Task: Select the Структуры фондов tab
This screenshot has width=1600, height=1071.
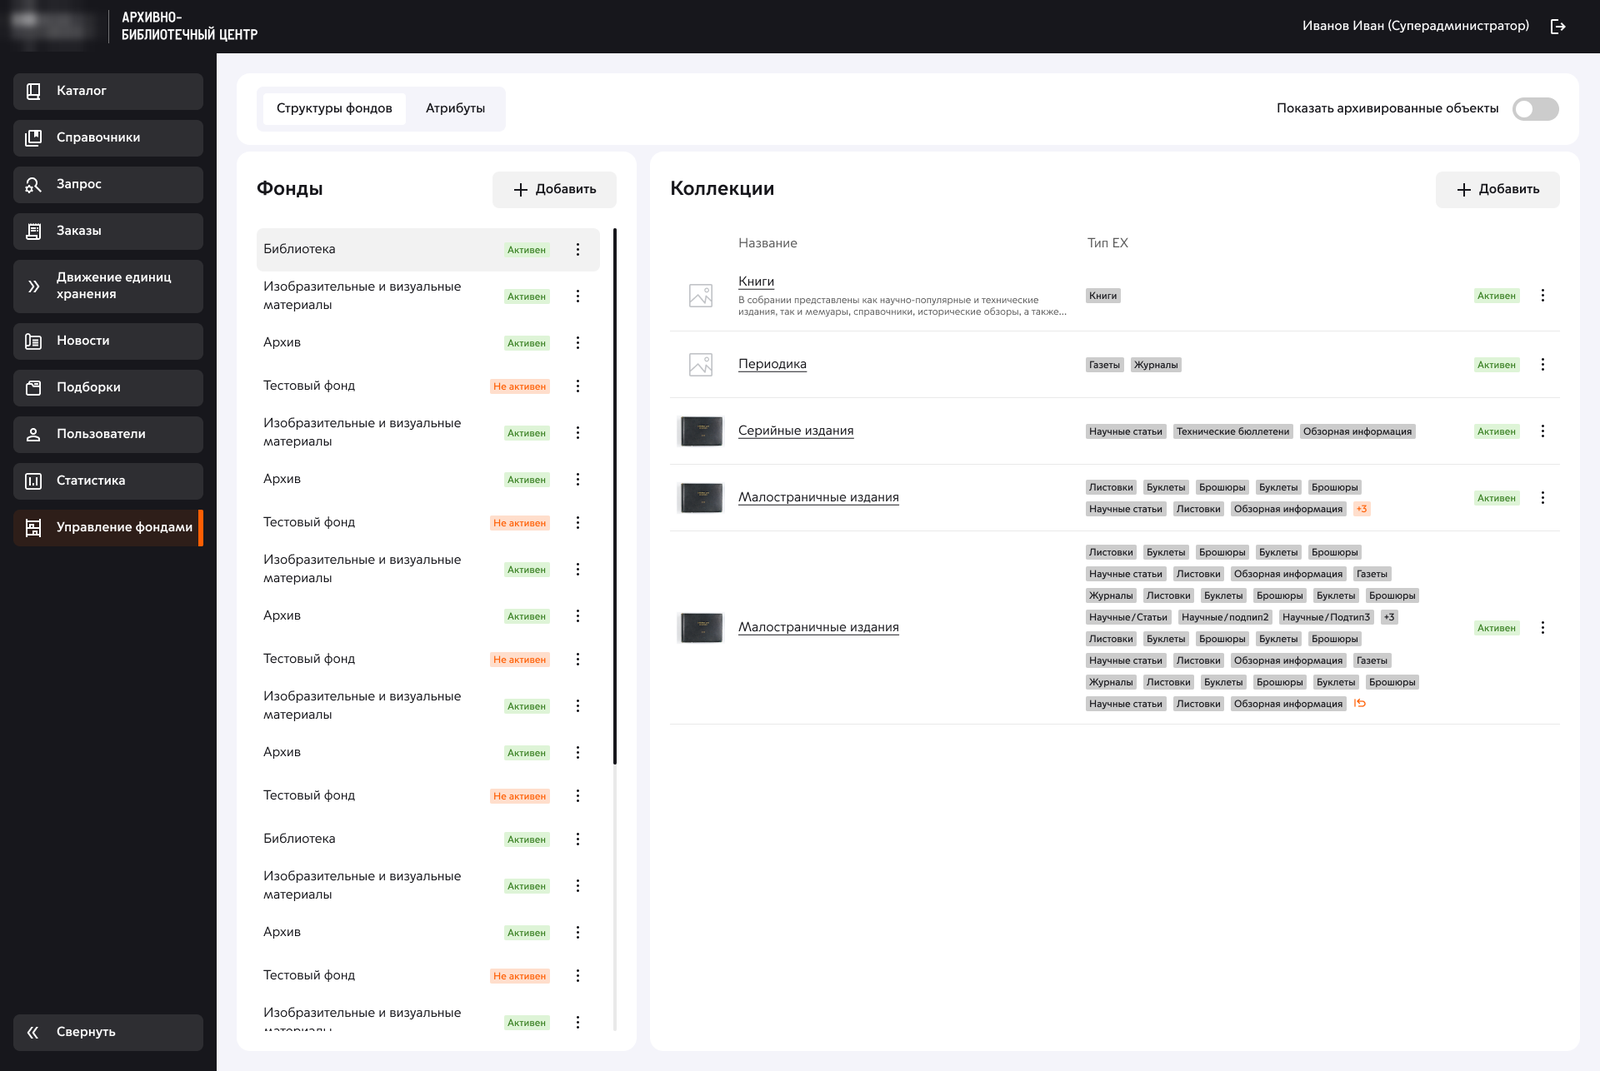Action: pos(334,108)
